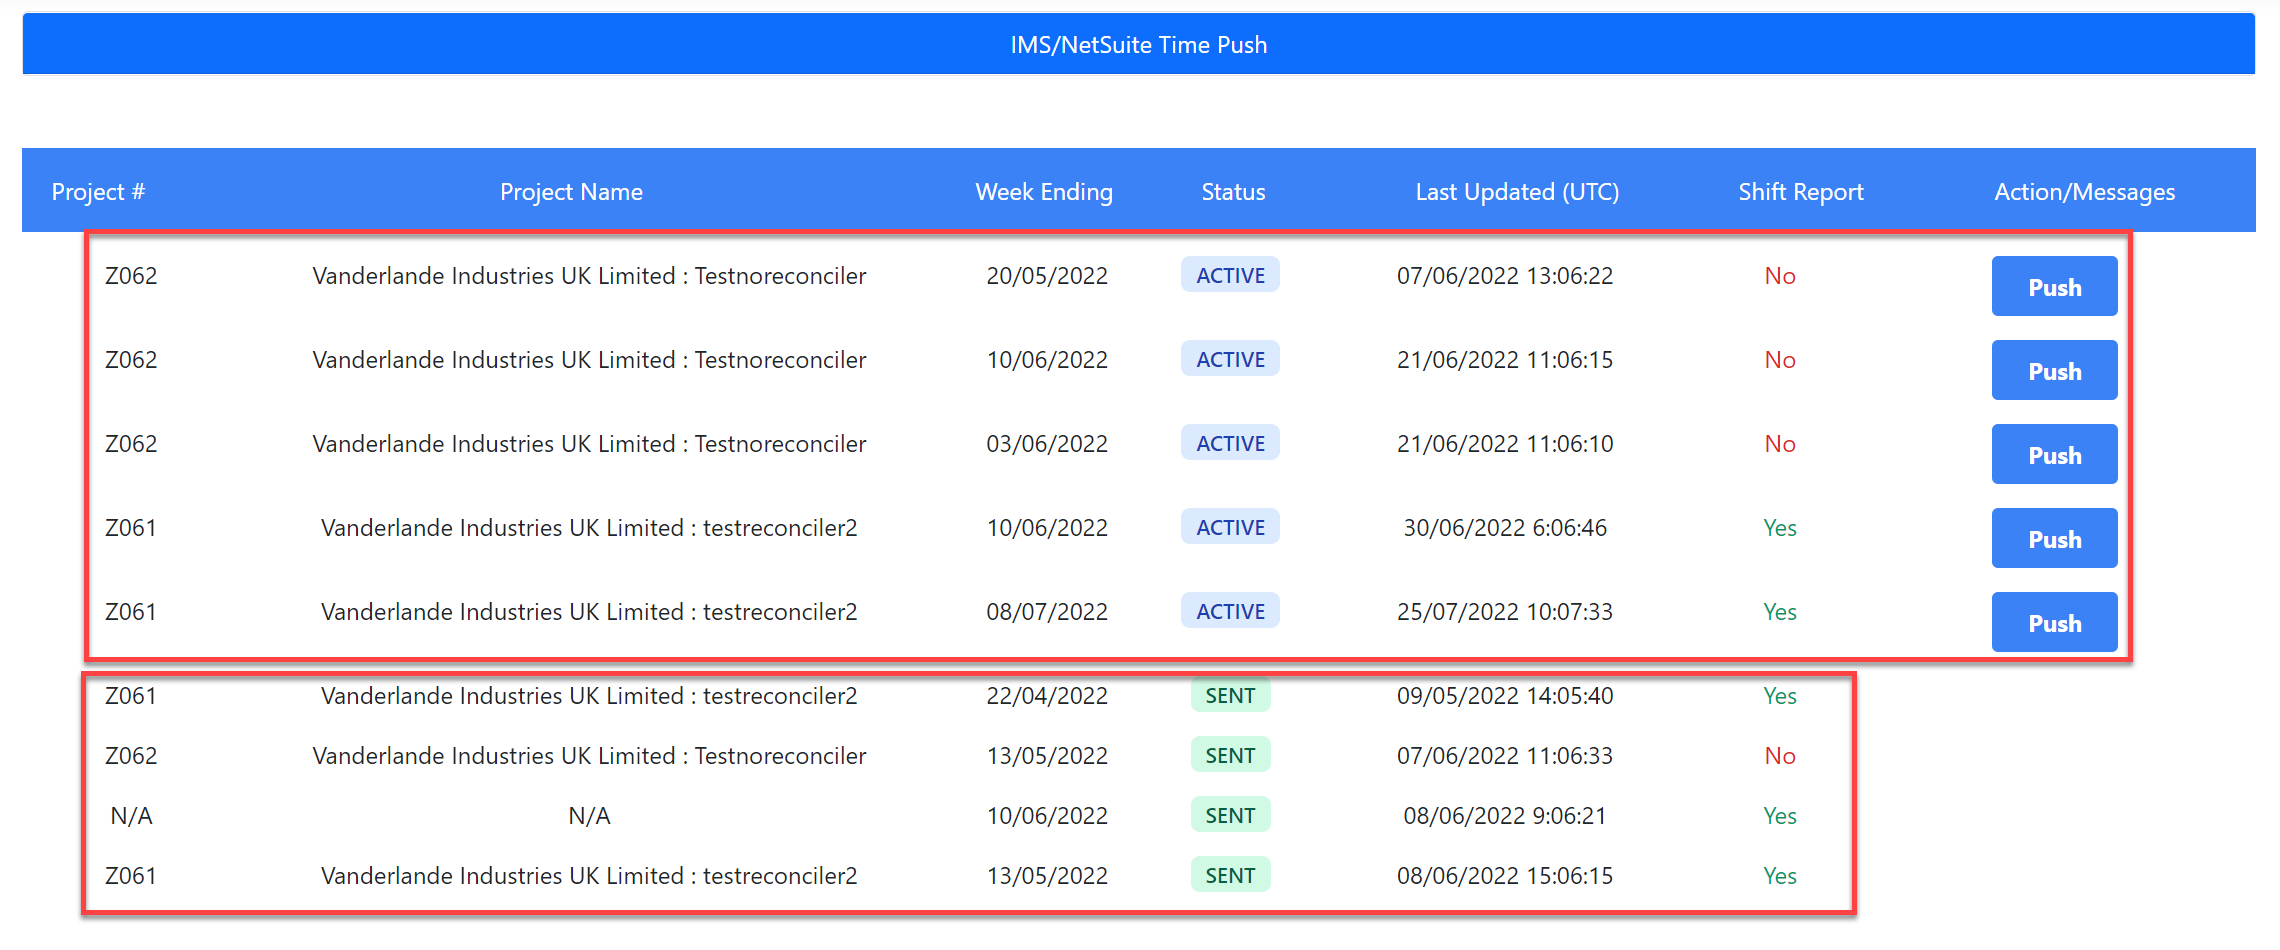Click the Project Name column header
Image resolution: width=2280 pixels, height=950 pixels.
pos(571,192)
